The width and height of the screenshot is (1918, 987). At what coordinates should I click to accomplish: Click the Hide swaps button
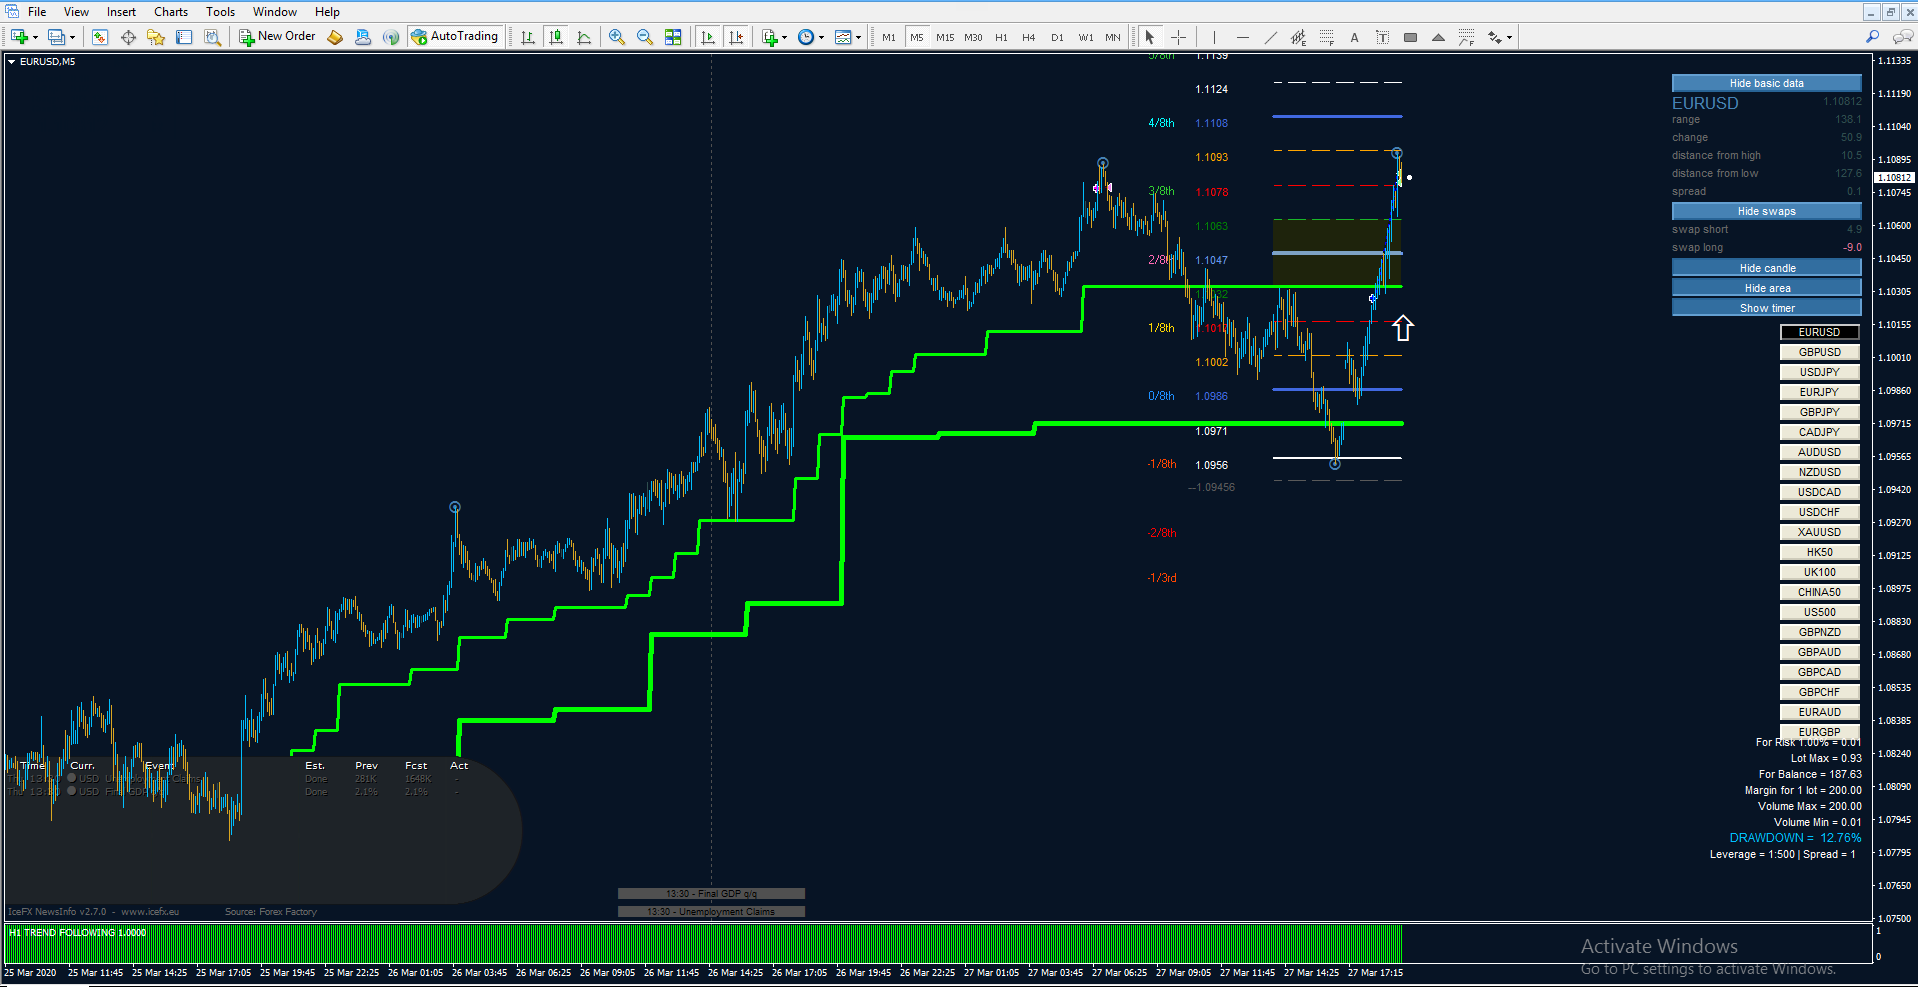[1766, 211]
